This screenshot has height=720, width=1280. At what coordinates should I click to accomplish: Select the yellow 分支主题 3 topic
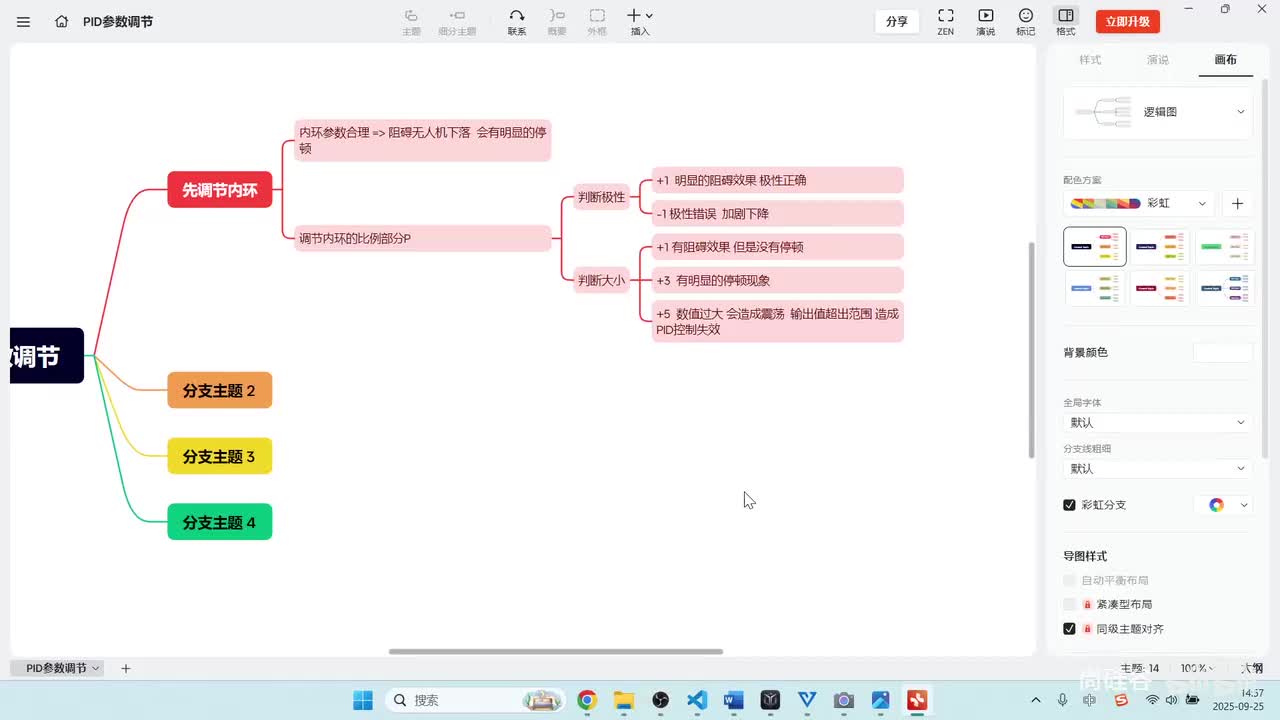220,457
